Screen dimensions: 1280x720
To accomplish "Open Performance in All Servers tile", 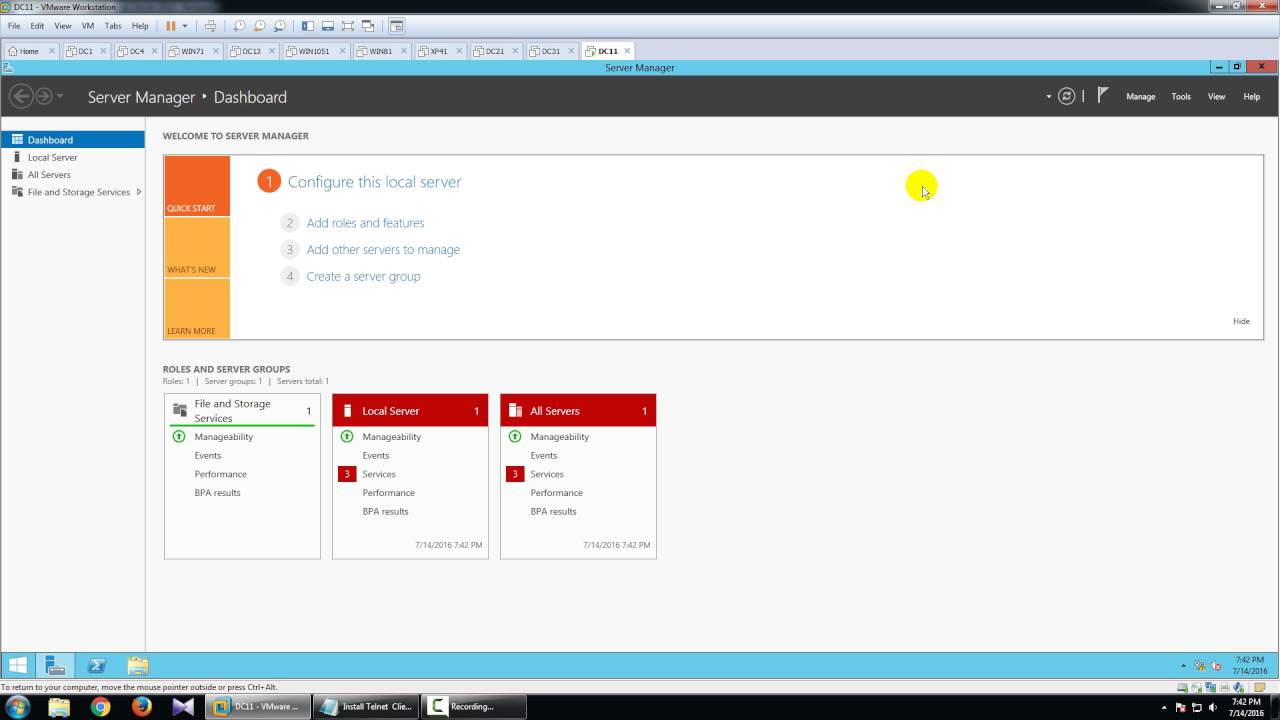I will pyautogui.click(x=556, y=493).
